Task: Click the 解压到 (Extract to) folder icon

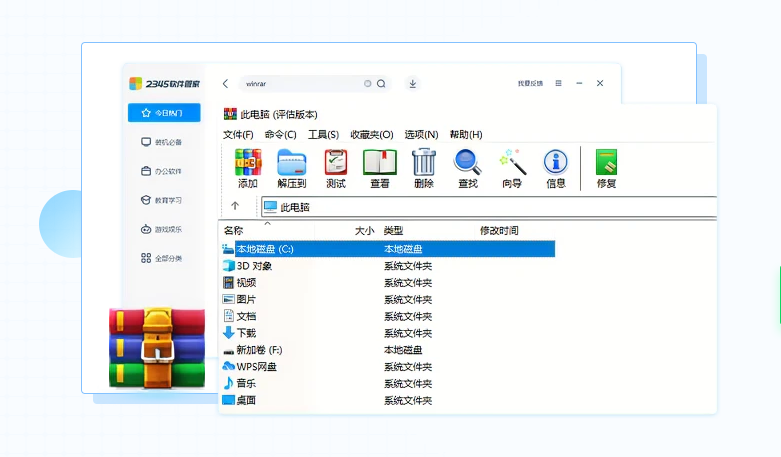Action: coord(291,162)
